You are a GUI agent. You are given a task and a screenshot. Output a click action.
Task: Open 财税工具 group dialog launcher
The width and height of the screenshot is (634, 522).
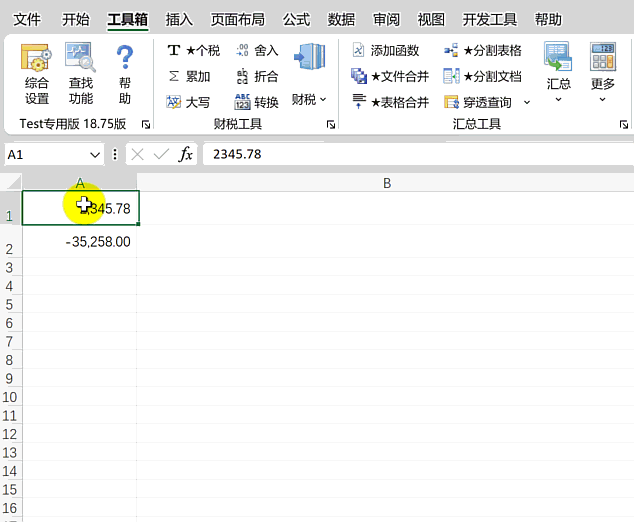(x=331, y=125)
